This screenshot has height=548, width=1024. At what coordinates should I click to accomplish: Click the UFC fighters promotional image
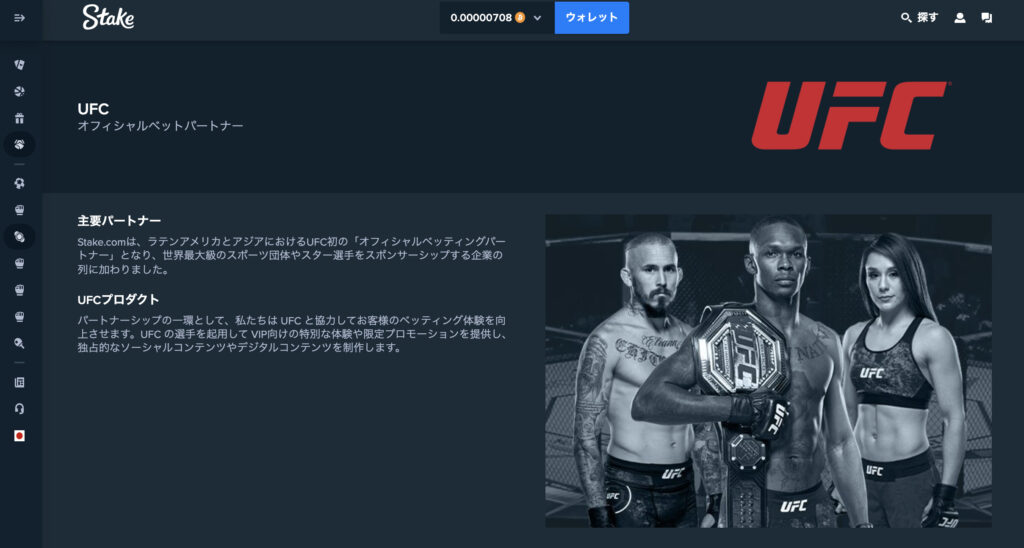pyautogui.click(x=768, y=370)
